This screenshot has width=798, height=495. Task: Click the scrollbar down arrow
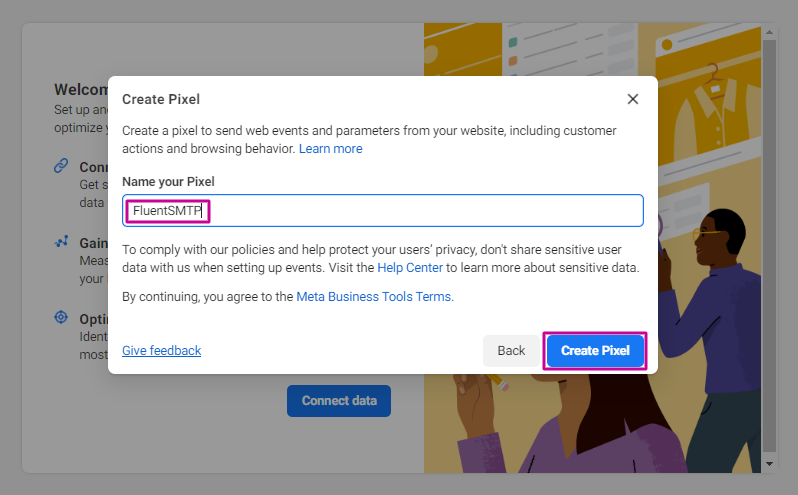(770, 463)
